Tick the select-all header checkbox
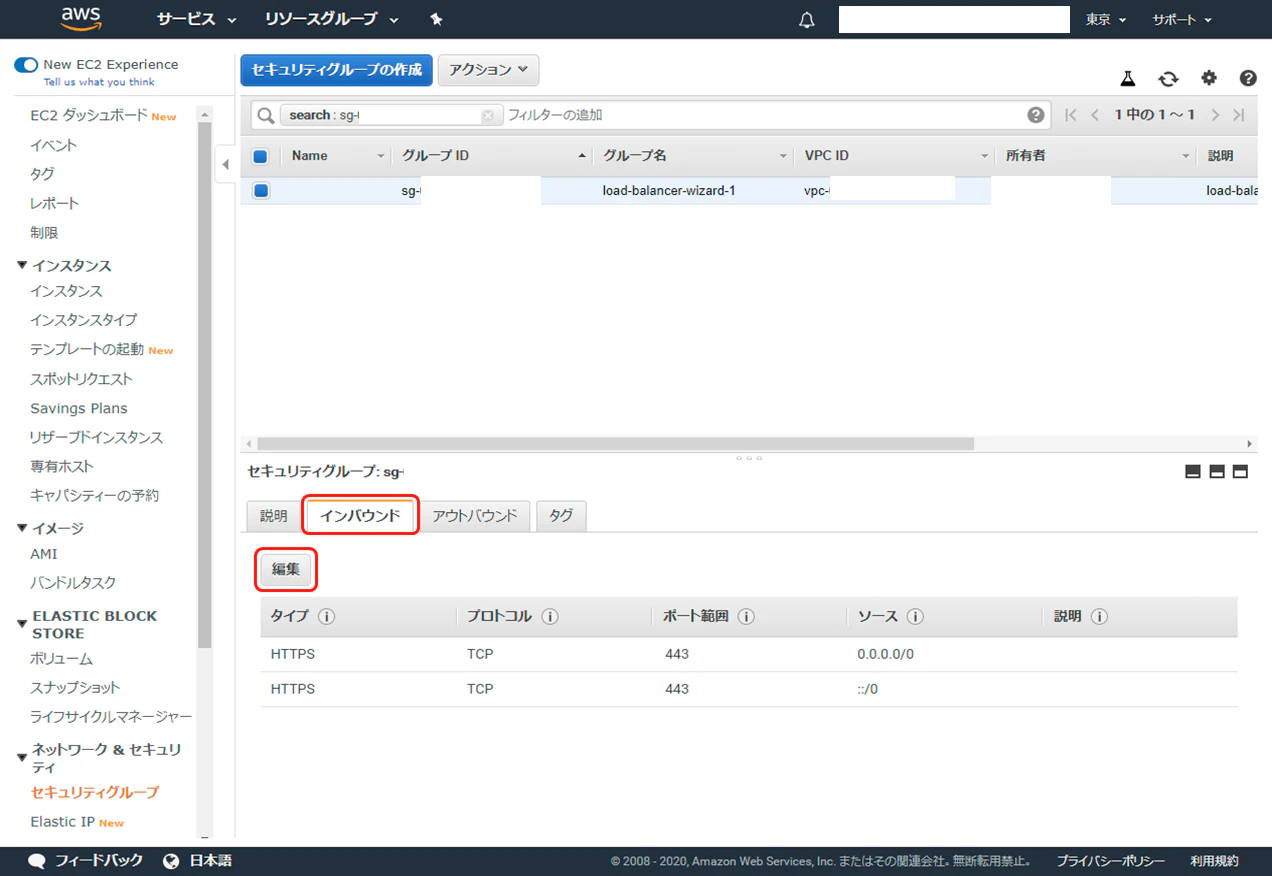This screenshot has width=1272, height=876. tap(260, 156)
